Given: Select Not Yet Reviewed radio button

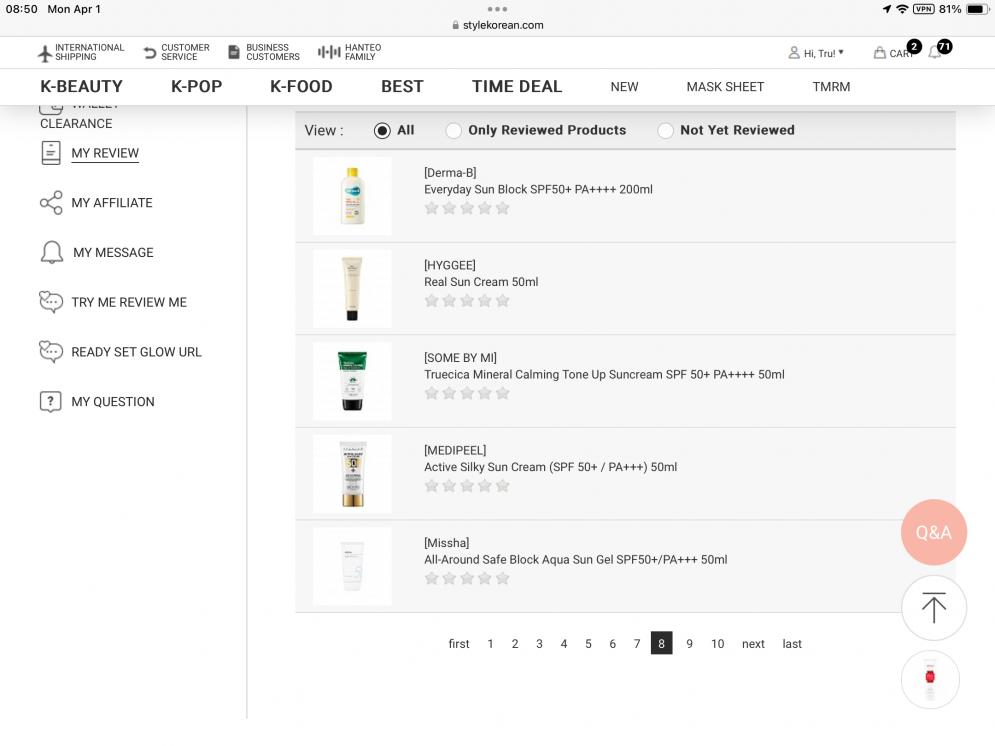Looking at the screenshot, I should [x=666, y=130].
